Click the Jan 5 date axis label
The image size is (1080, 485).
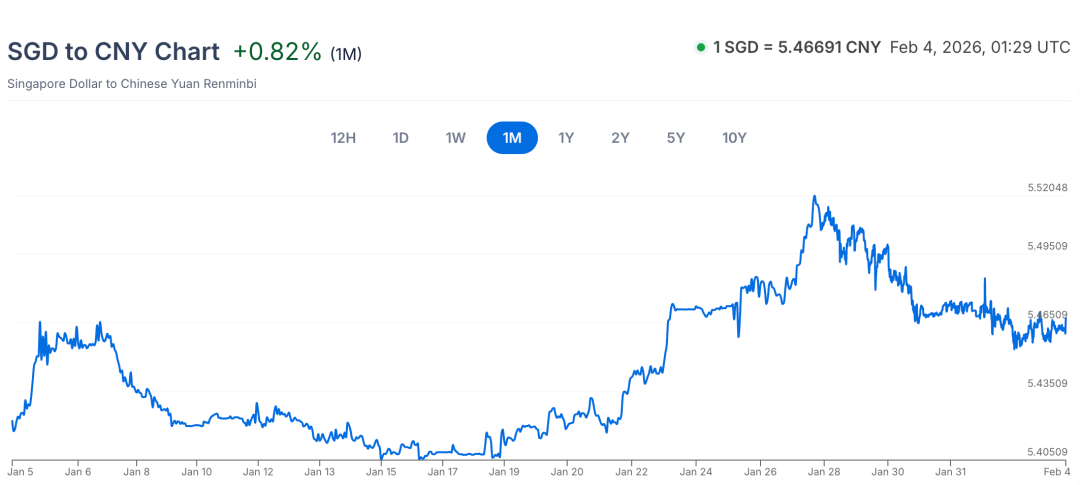pos(21,470)
